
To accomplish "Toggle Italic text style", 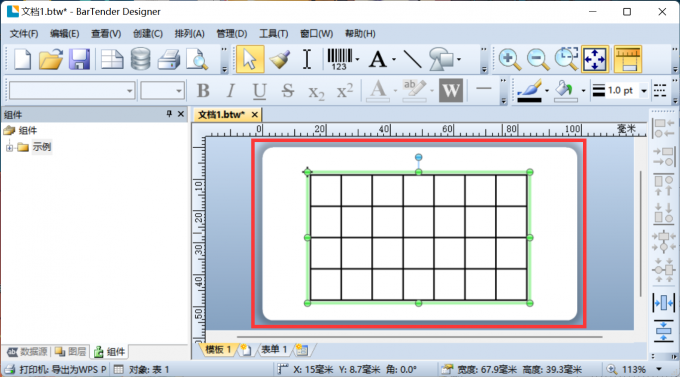I will 231,91.
